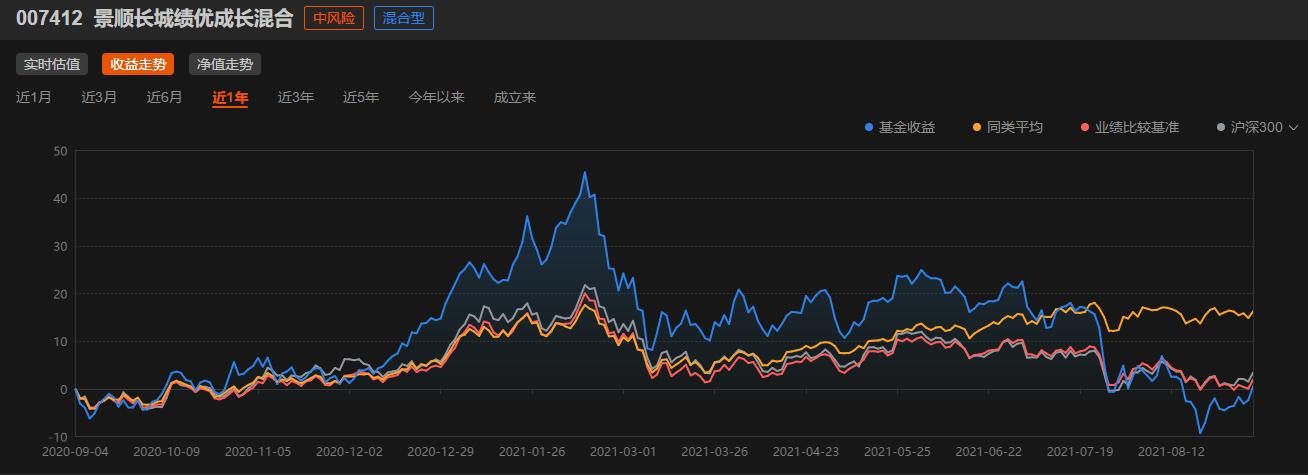This screenshot has height=475, width=1308.
Task: Click the blue 基金收益 legend dot
Action: click(869, 127)
